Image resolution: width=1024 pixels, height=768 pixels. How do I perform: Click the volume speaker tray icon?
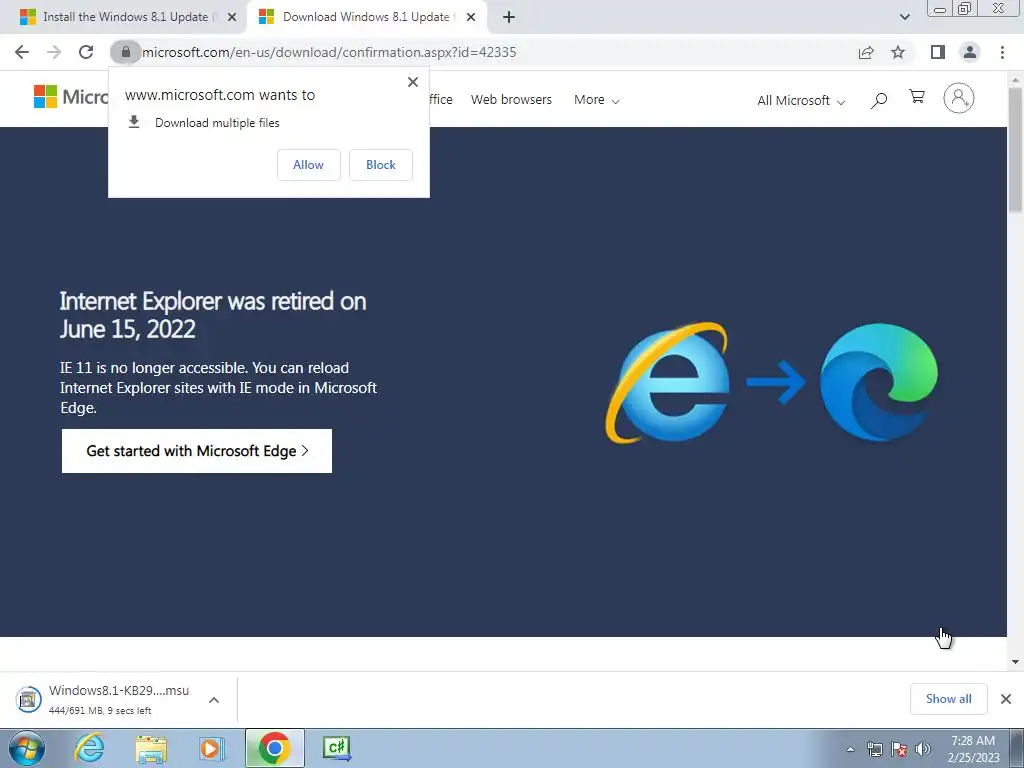pyautogui.click(x=923, y=749)
